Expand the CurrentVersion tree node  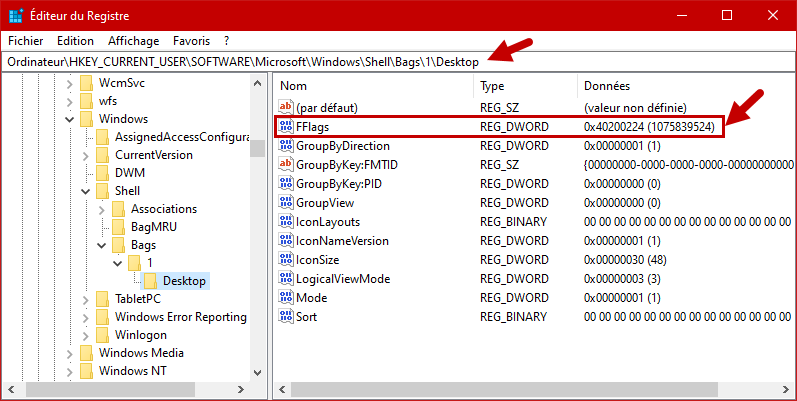86,156
